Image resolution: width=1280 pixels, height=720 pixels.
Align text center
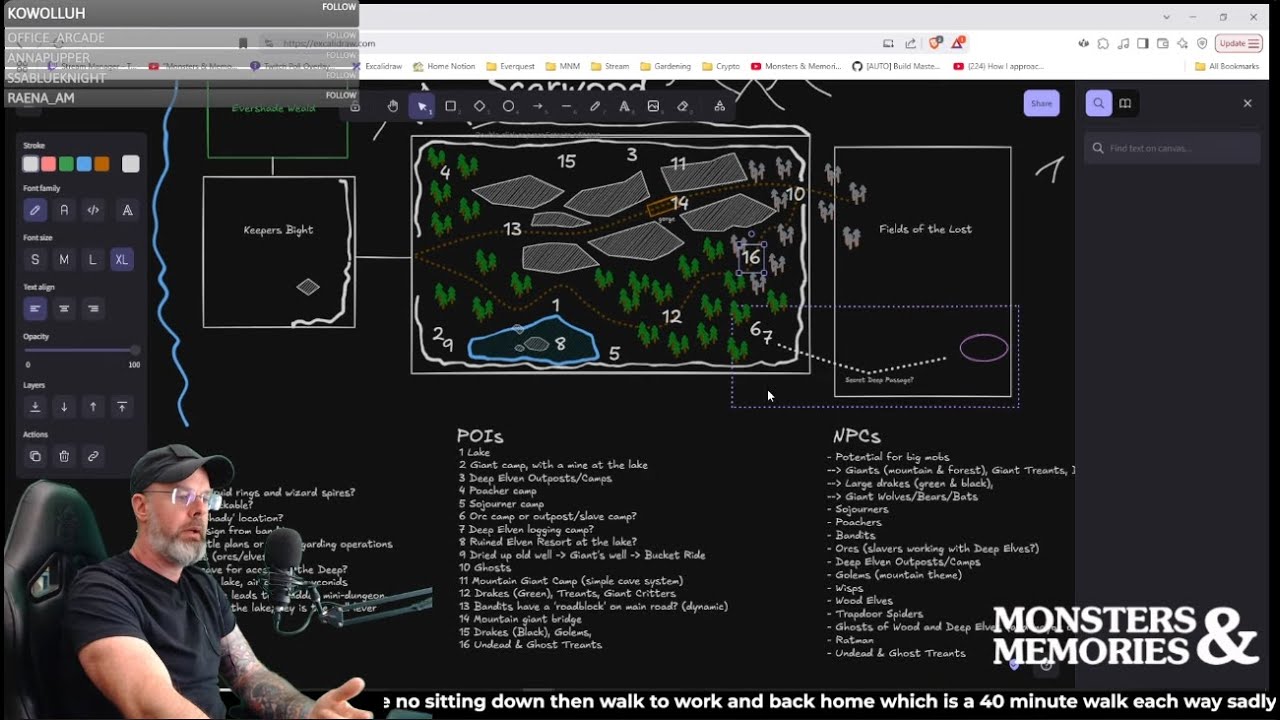(x=64, y=308)
